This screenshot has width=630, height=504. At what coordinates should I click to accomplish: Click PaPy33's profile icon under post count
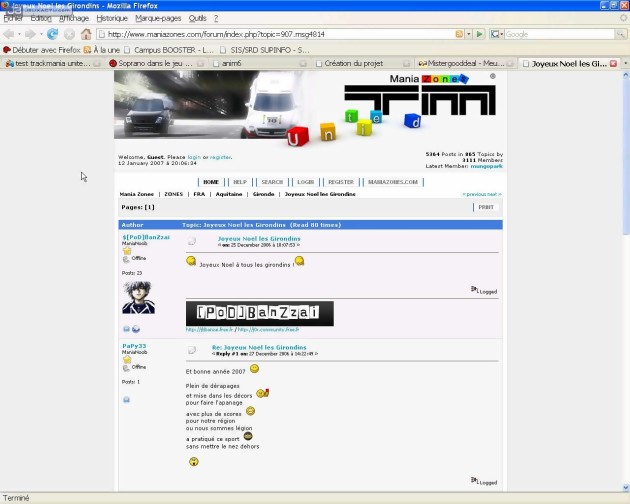tap(126, 399)
